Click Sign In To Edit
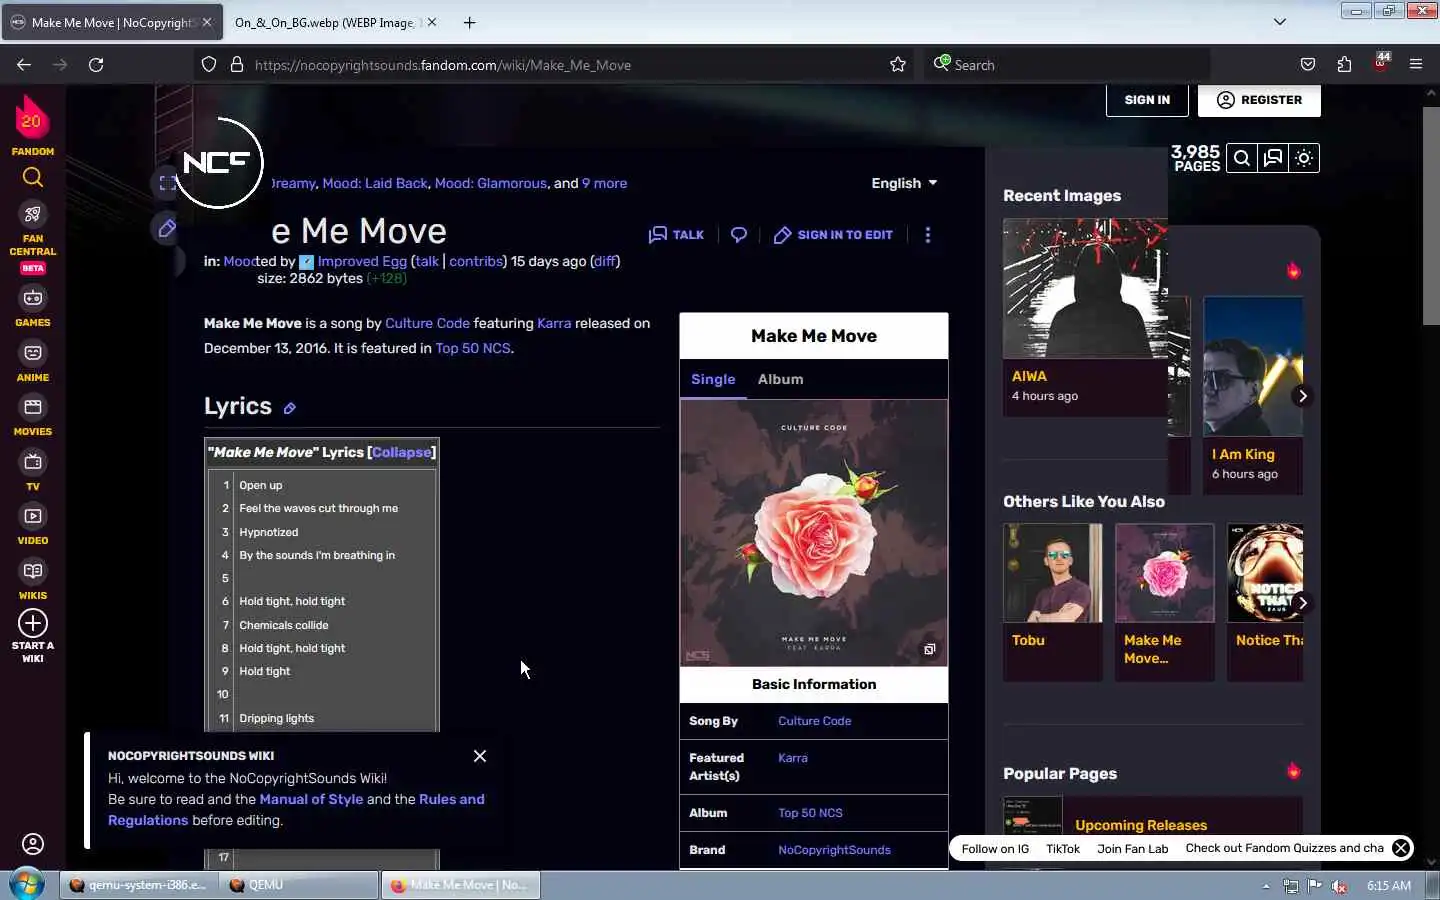The image size is (1440, 900). (x=833, y=235)
